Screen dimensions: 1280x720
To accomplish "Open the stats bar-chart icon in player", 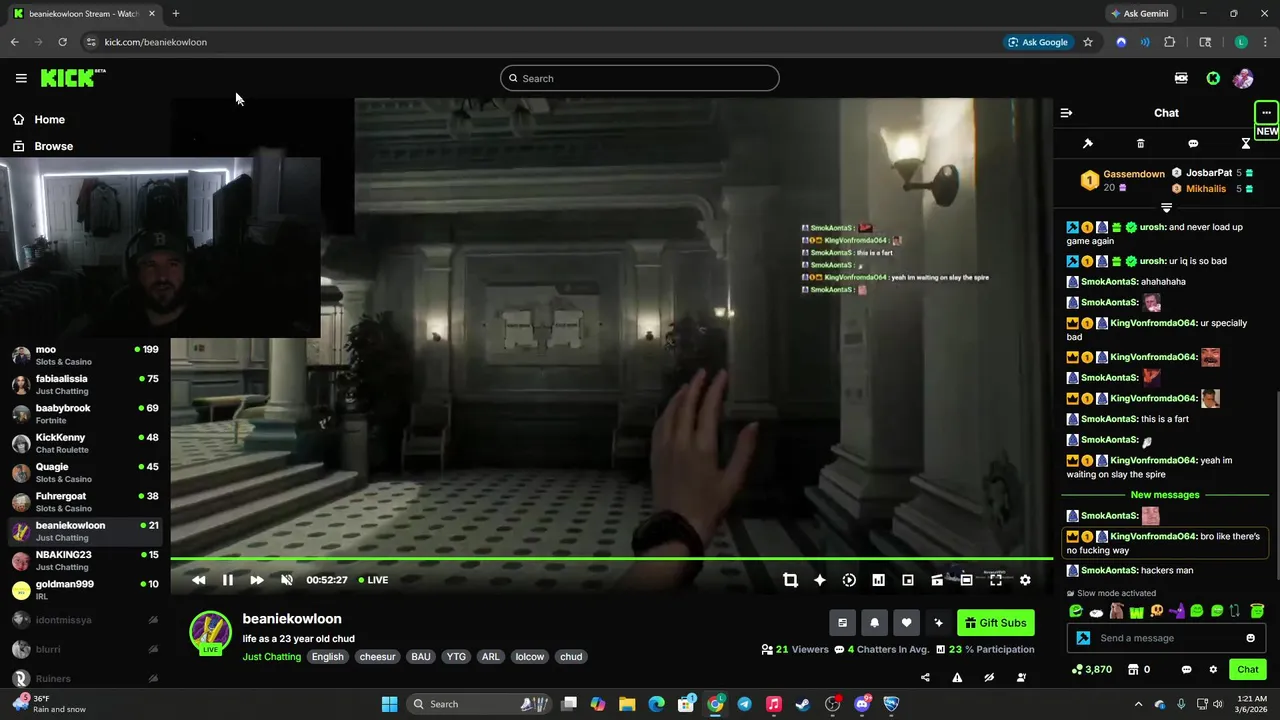I will click(878, 580).
